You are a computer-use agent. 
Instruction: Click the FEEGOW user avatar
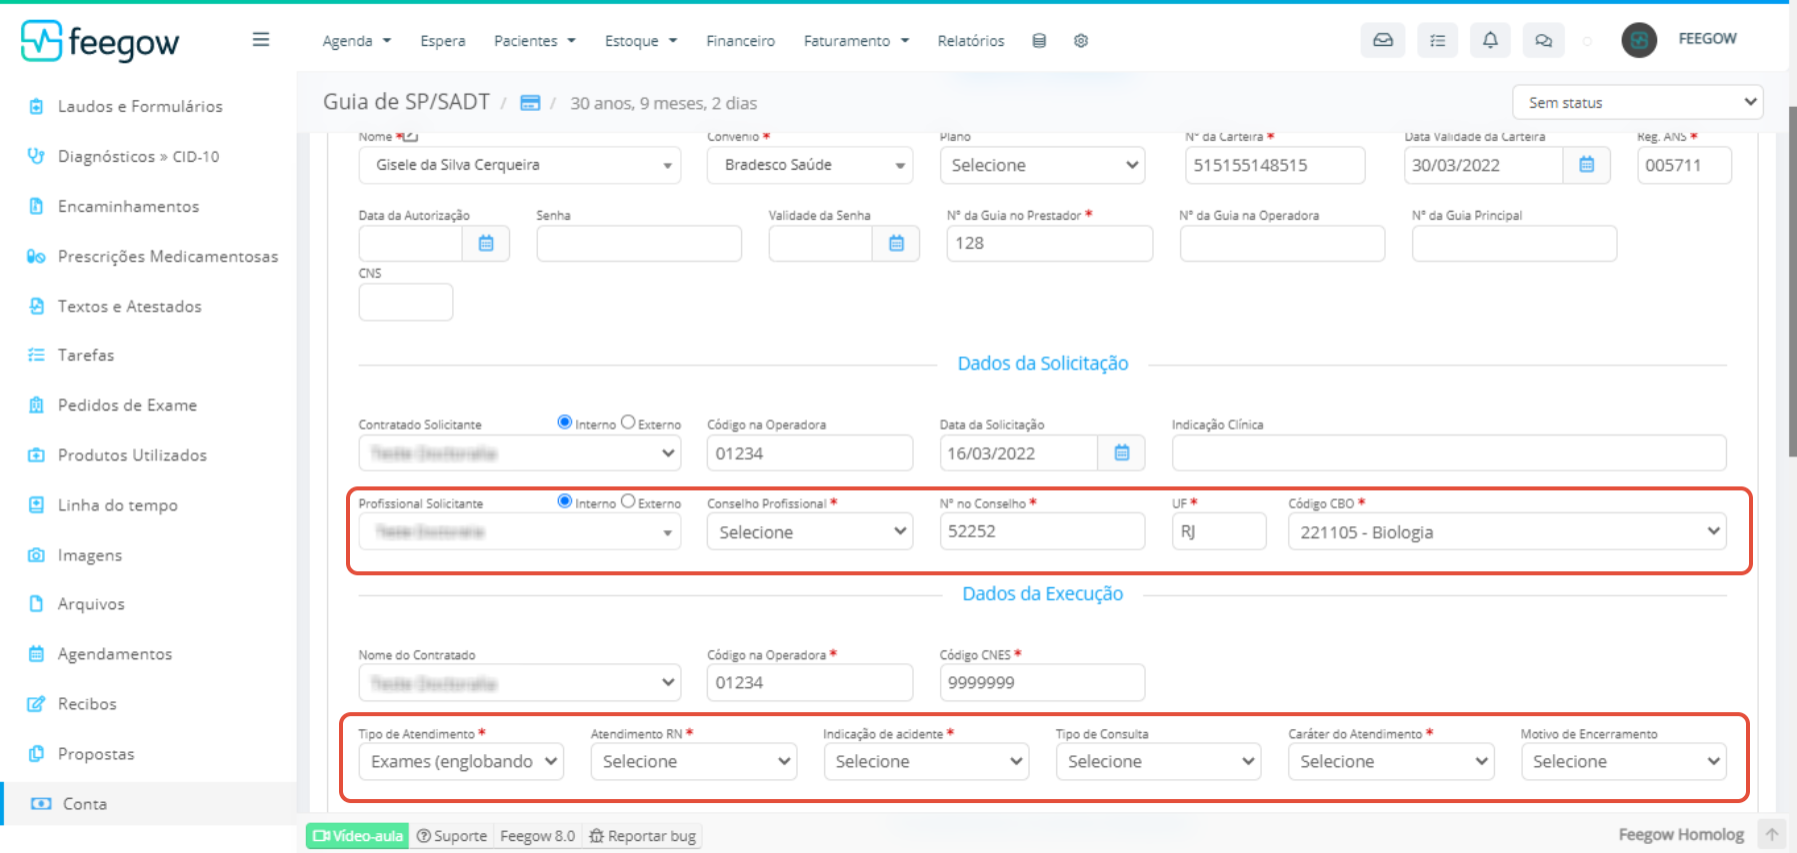(x=1639, y=40)
